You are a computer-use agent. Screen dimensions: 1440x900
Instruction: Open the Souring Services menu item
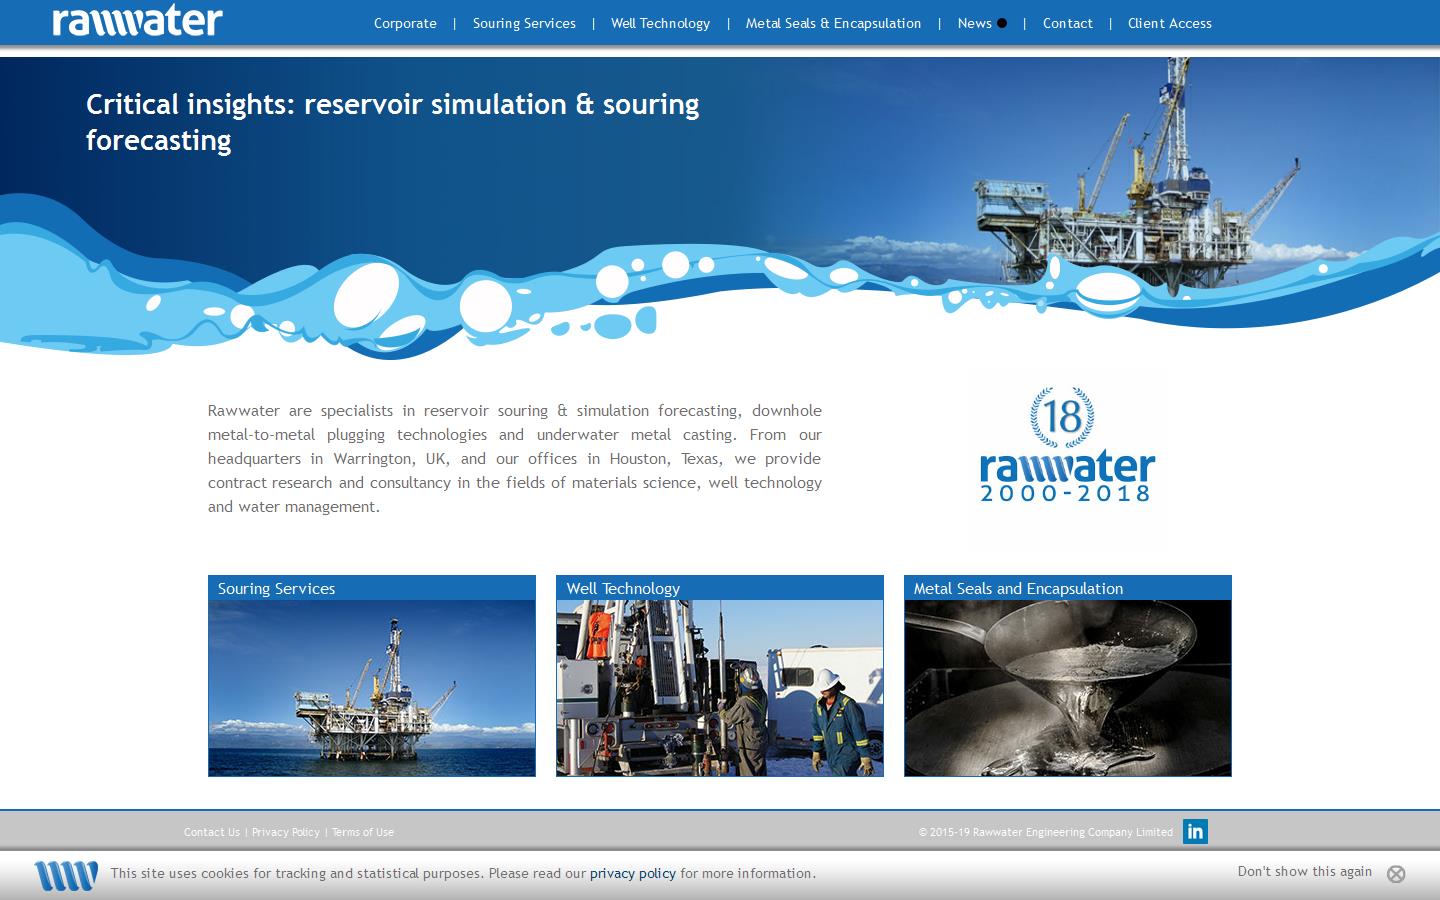click(x=524, y=23)
